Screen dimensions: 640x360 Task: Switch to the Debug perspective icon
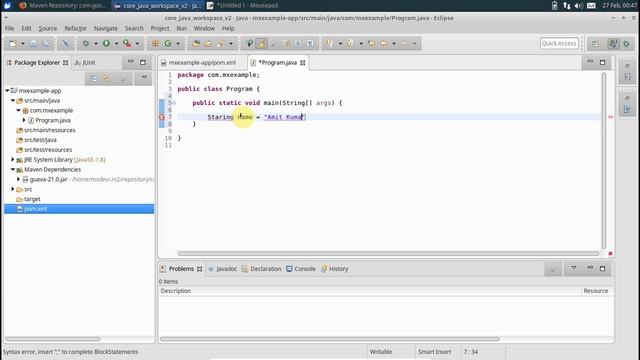[x=627, y=44]
